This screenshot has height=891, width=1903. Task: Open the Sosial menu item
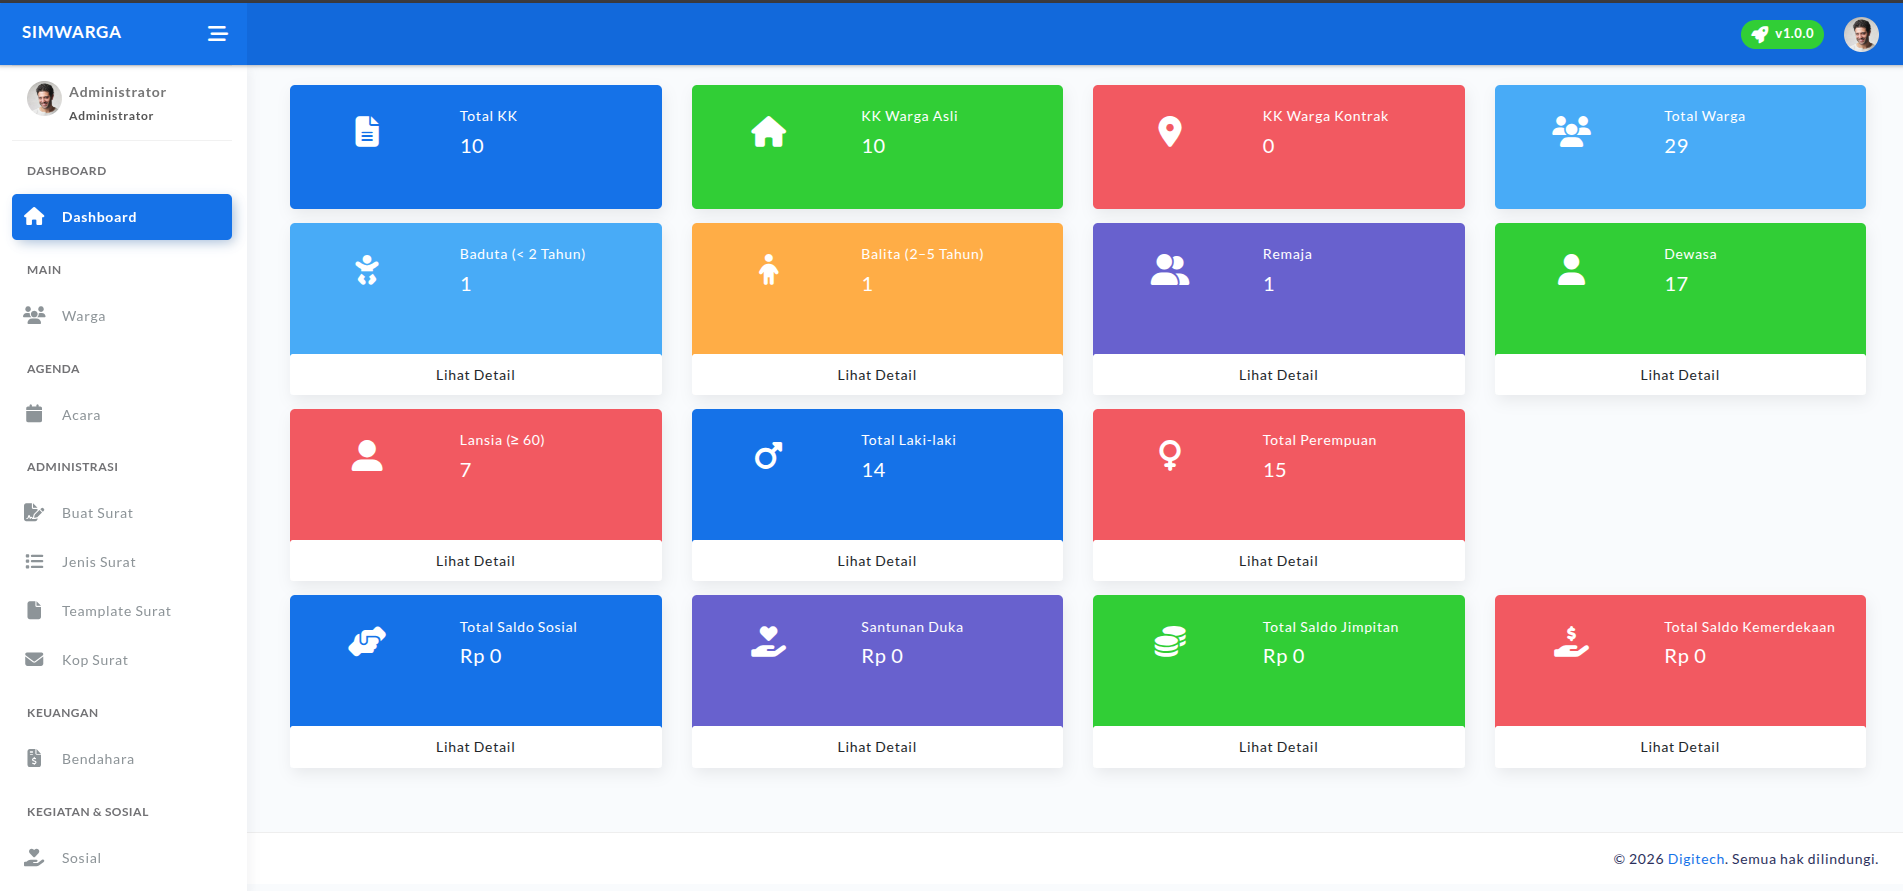coord(122,858)
